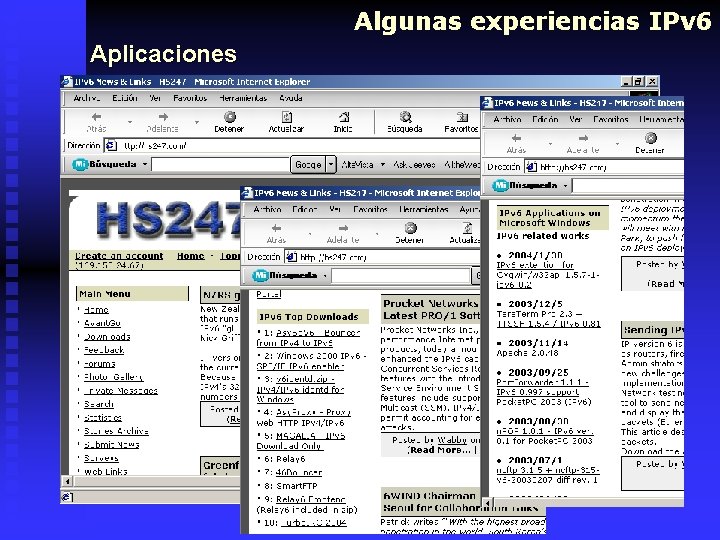Click Adelante arrow in right IE window
Viewport: 720px width, 540px height.
583,138
